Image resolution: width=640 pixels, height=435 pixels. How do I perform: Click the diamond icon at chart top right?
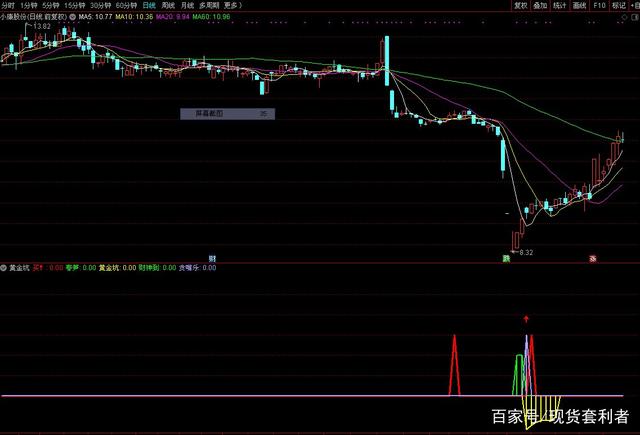tap(624, 17)
